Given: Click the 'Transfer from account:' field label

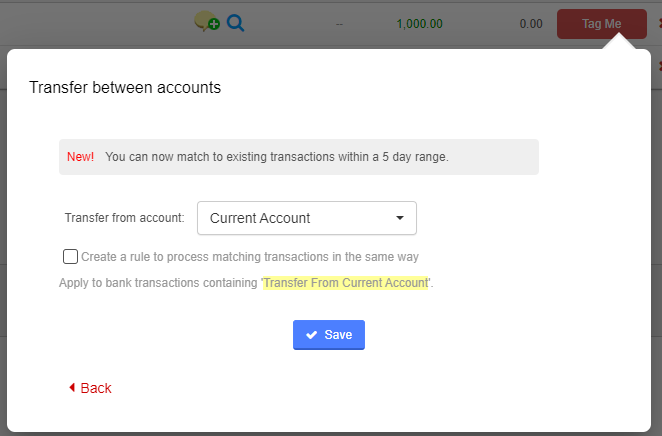Looking at the screenshot, I should coord(124,218).
